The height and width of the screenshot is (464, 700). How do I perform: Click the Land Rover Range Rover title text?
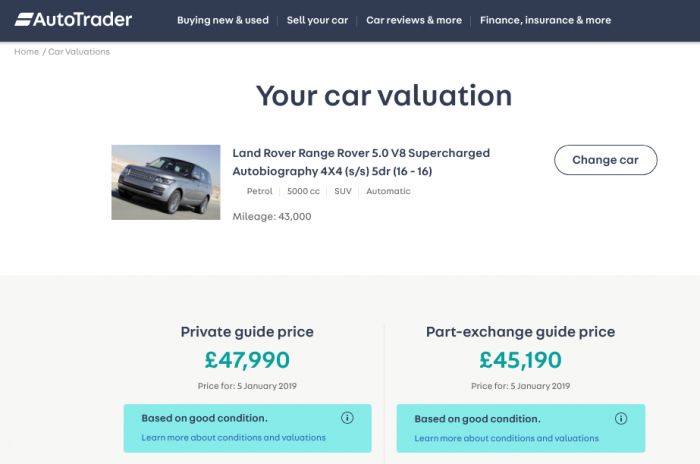361,162
